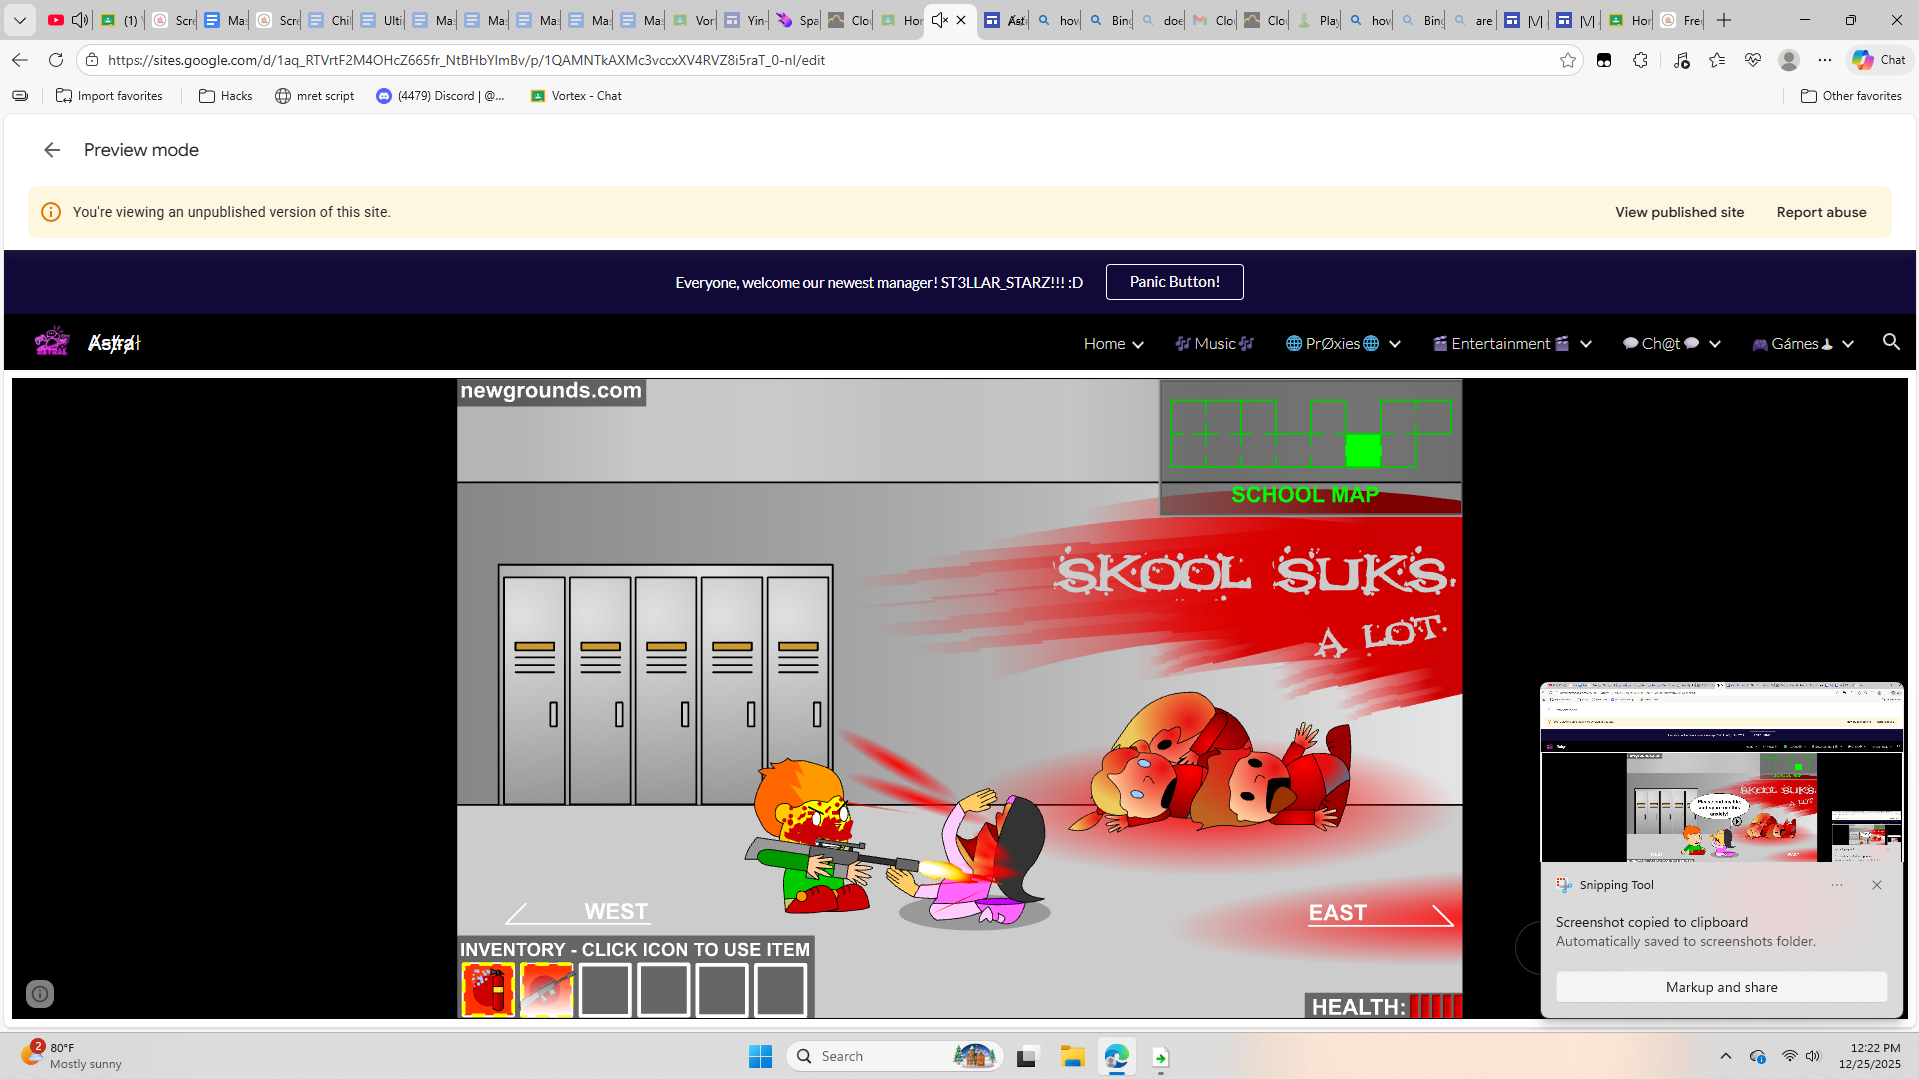The height and width of the screenshot is (1079, 1919).
Task: Mute the YouTube tab audio icon
Action: [x=79, y=20]
